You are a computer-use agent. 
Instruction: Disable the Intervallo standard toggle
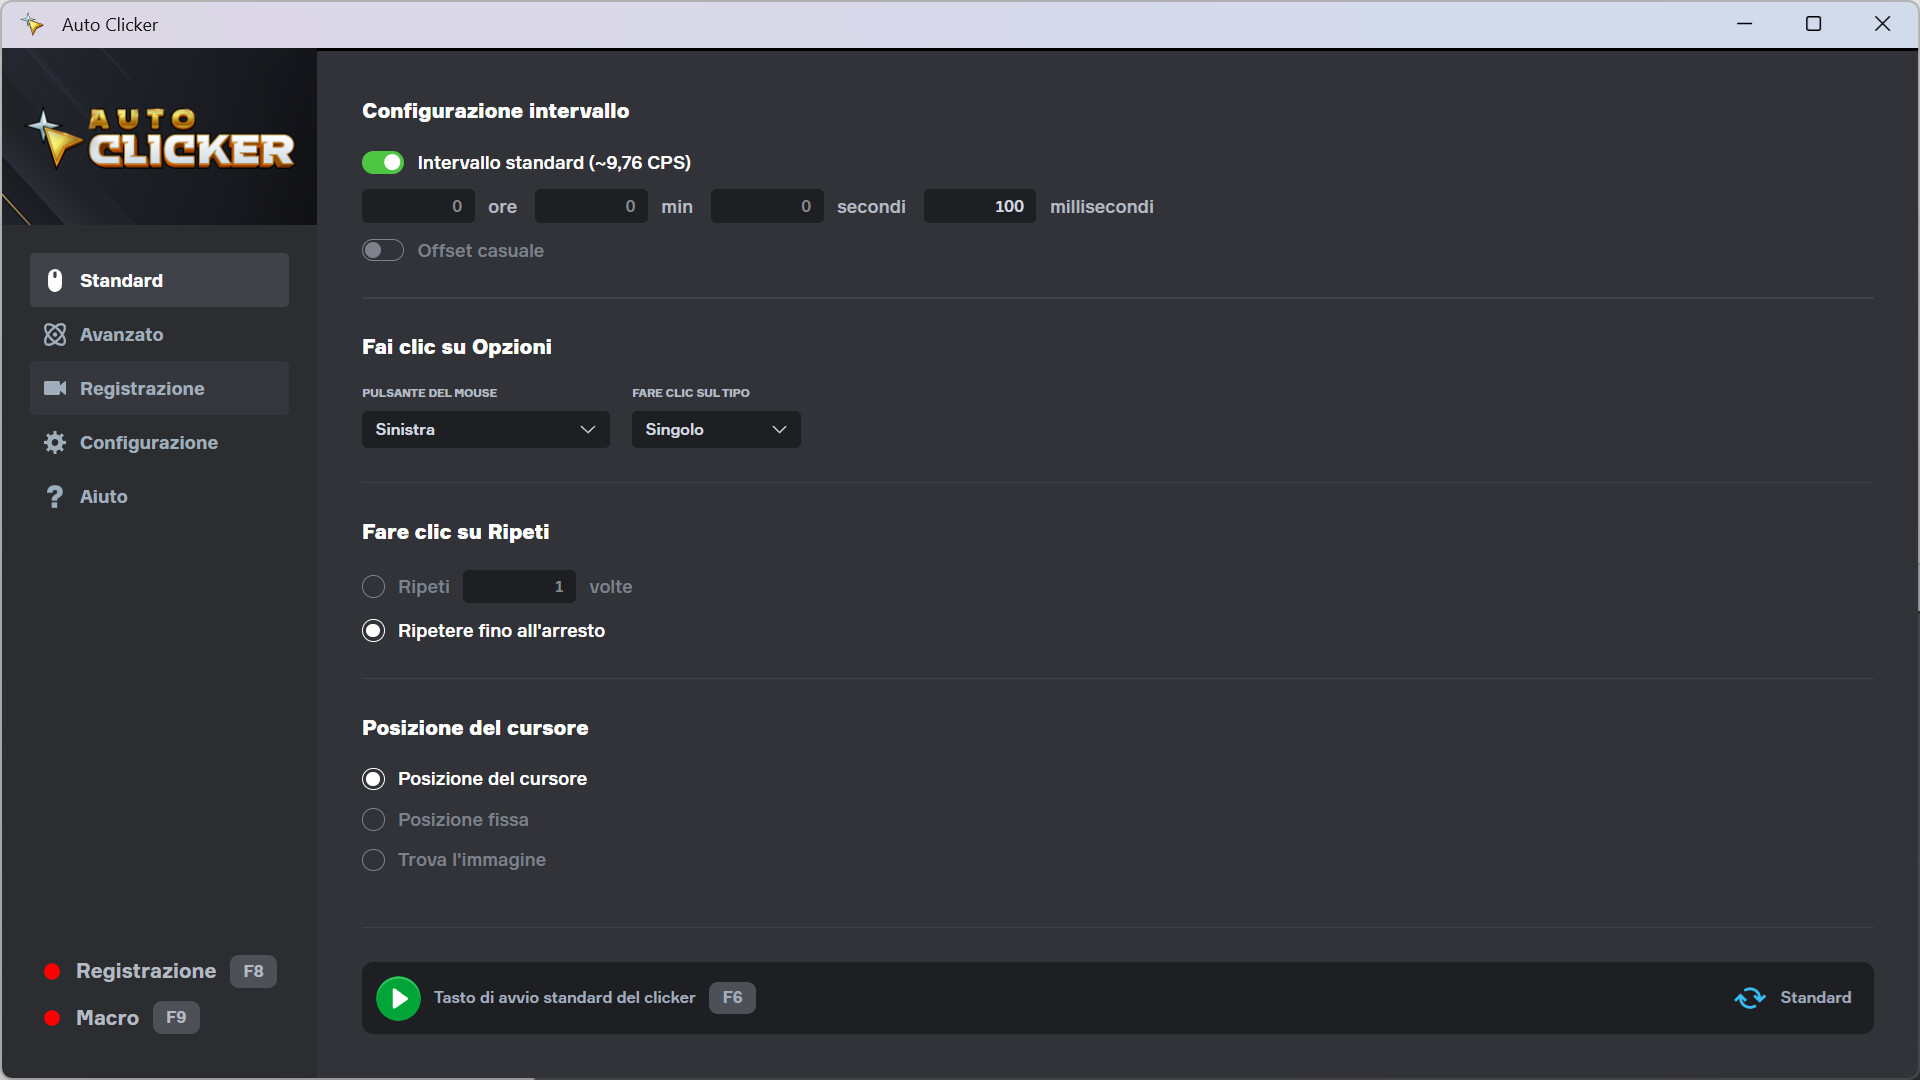point(383,162)
